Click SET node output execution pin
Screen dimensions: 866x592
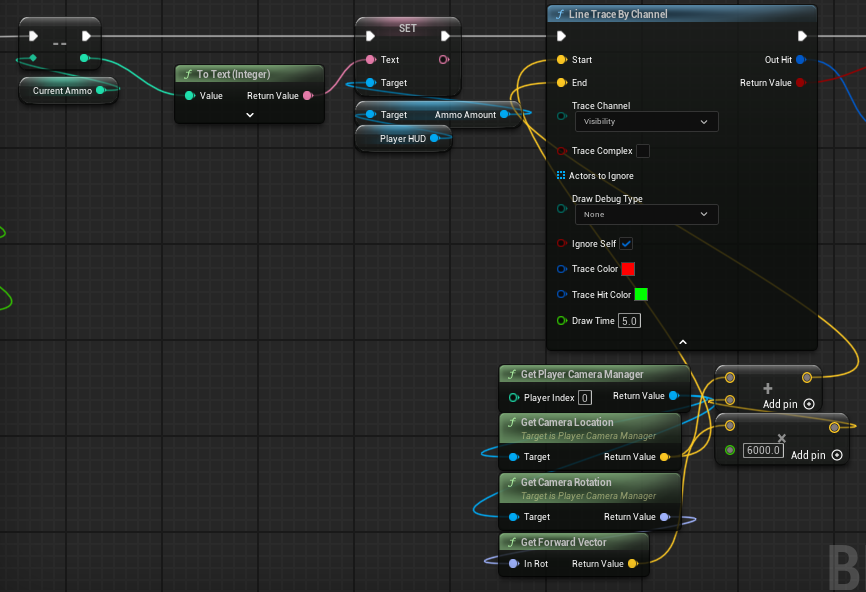(x=445, y=36)
